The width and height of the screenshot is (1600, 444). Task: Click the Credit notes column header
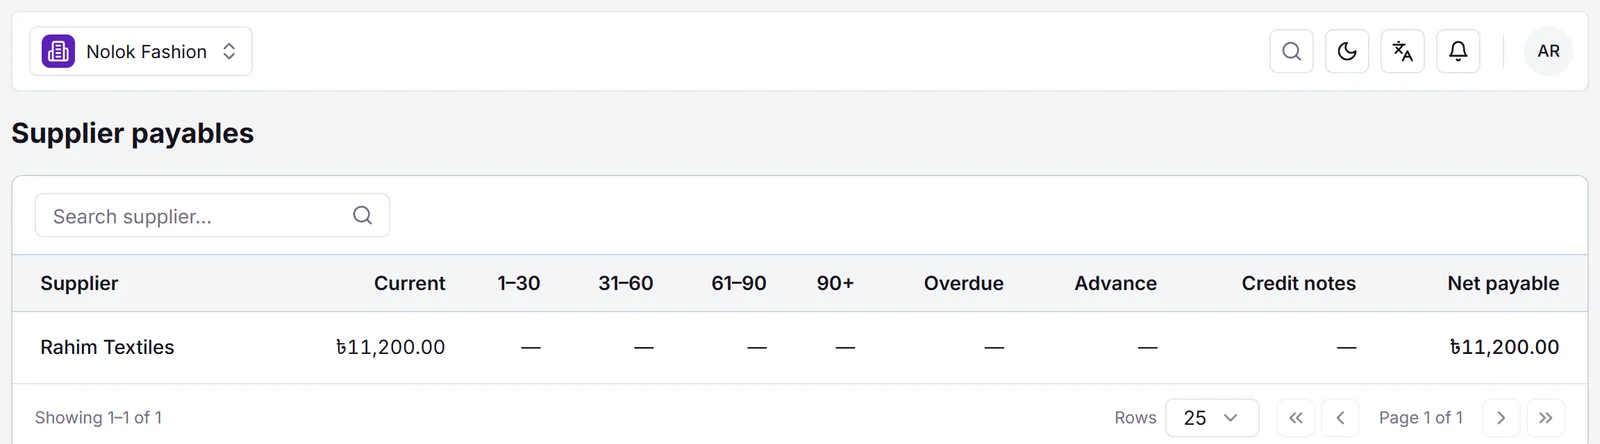point(1298,283)
